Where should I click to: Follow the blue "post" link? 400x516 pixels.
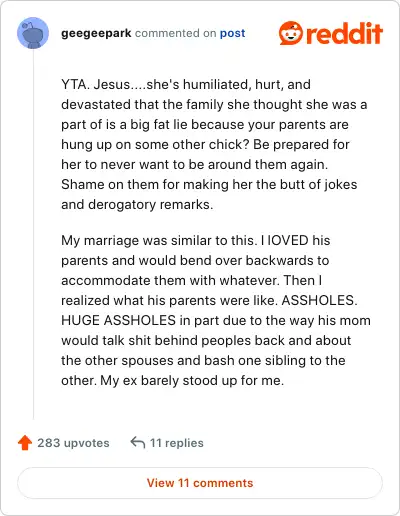point(232,33)
